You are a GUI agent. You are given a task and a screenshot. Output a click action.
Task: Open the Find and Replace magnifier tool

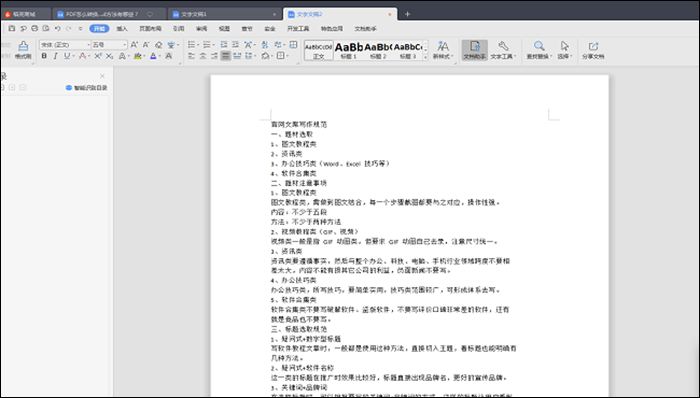[x=539, y=50]
